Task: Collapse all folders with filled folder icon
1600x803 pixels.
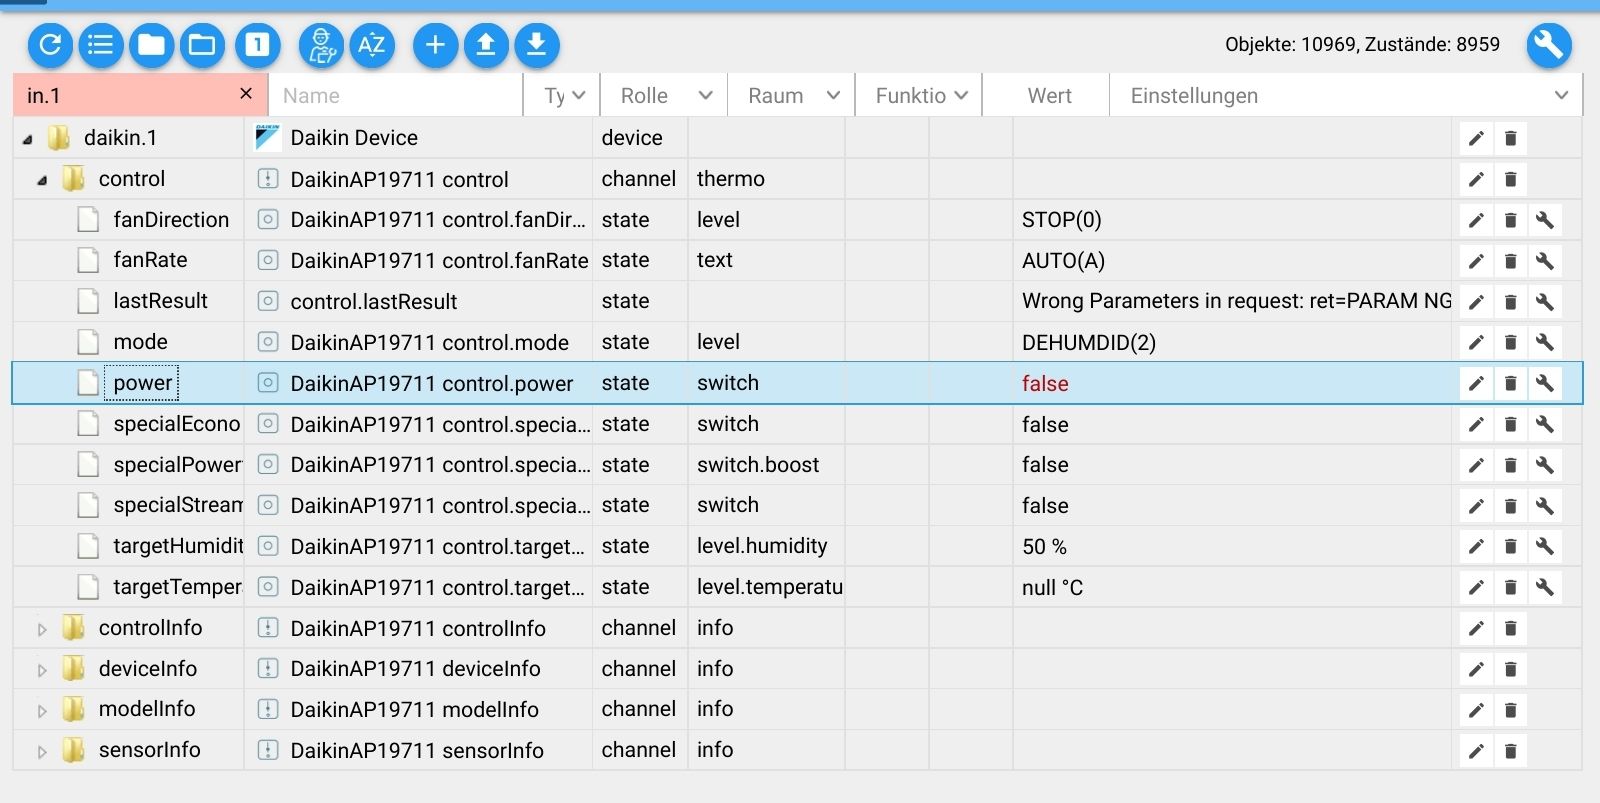Action: click(151, 45)
